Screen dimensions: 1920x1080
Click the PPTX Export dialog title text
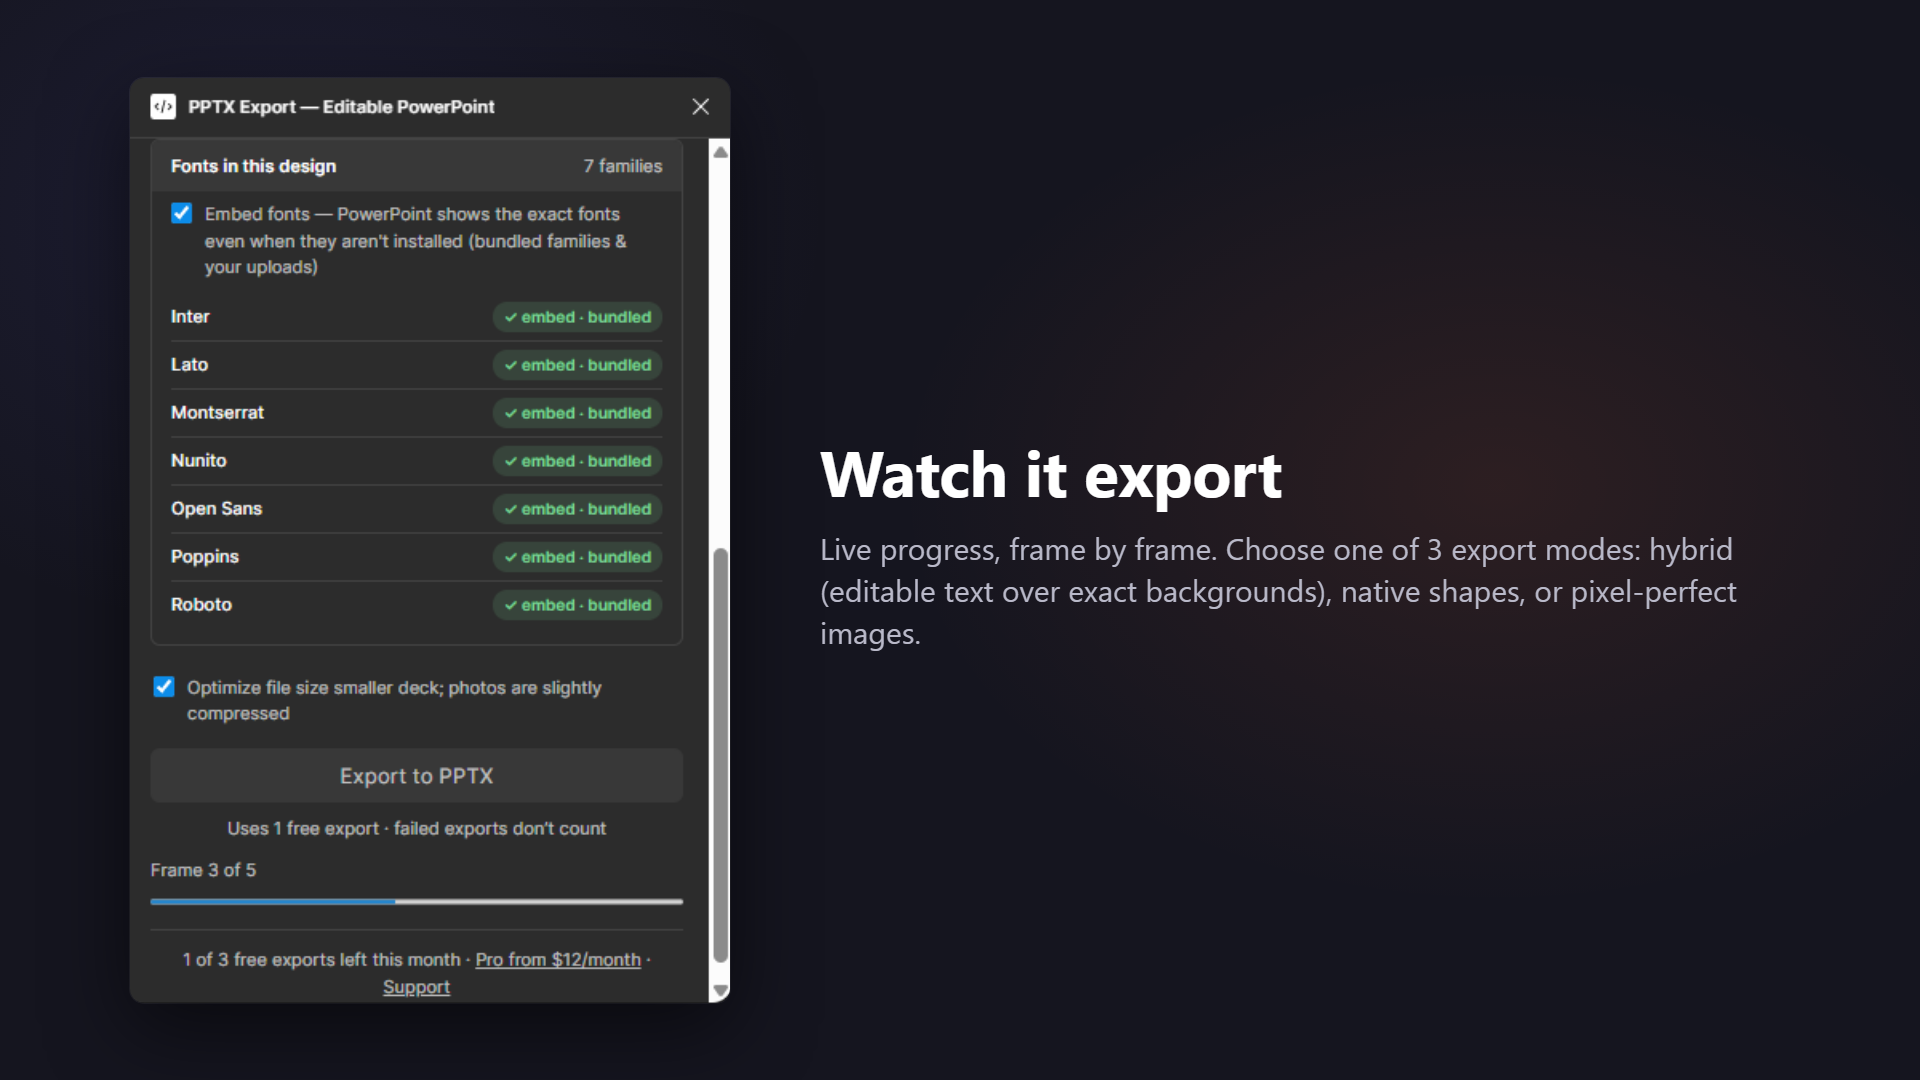pos(341,107)
